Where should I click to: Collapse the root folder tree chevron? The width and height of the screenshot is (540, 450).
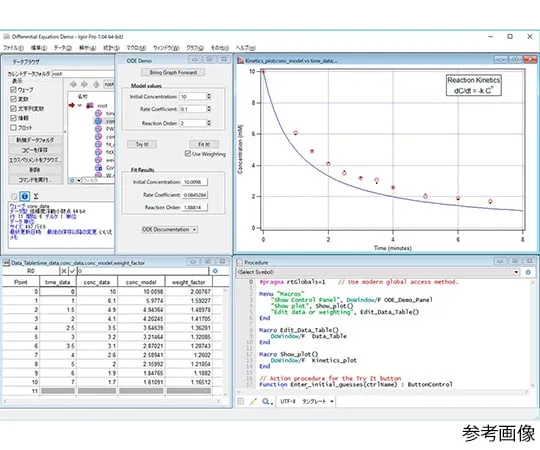click(80, 105)
